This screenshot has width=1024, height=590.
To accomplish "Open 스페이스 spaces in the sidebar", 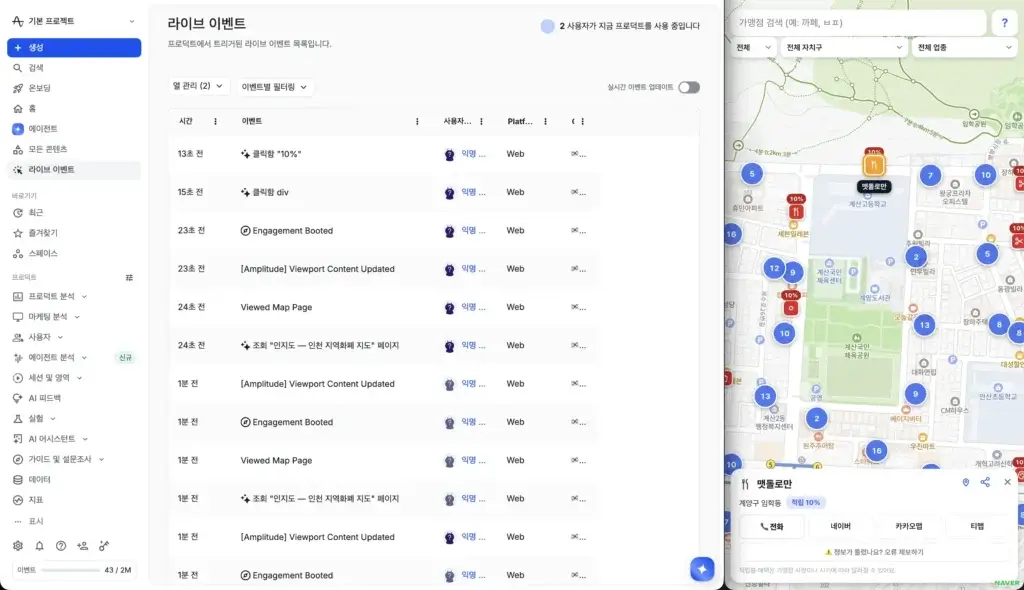I will click(x=42, y=253).
